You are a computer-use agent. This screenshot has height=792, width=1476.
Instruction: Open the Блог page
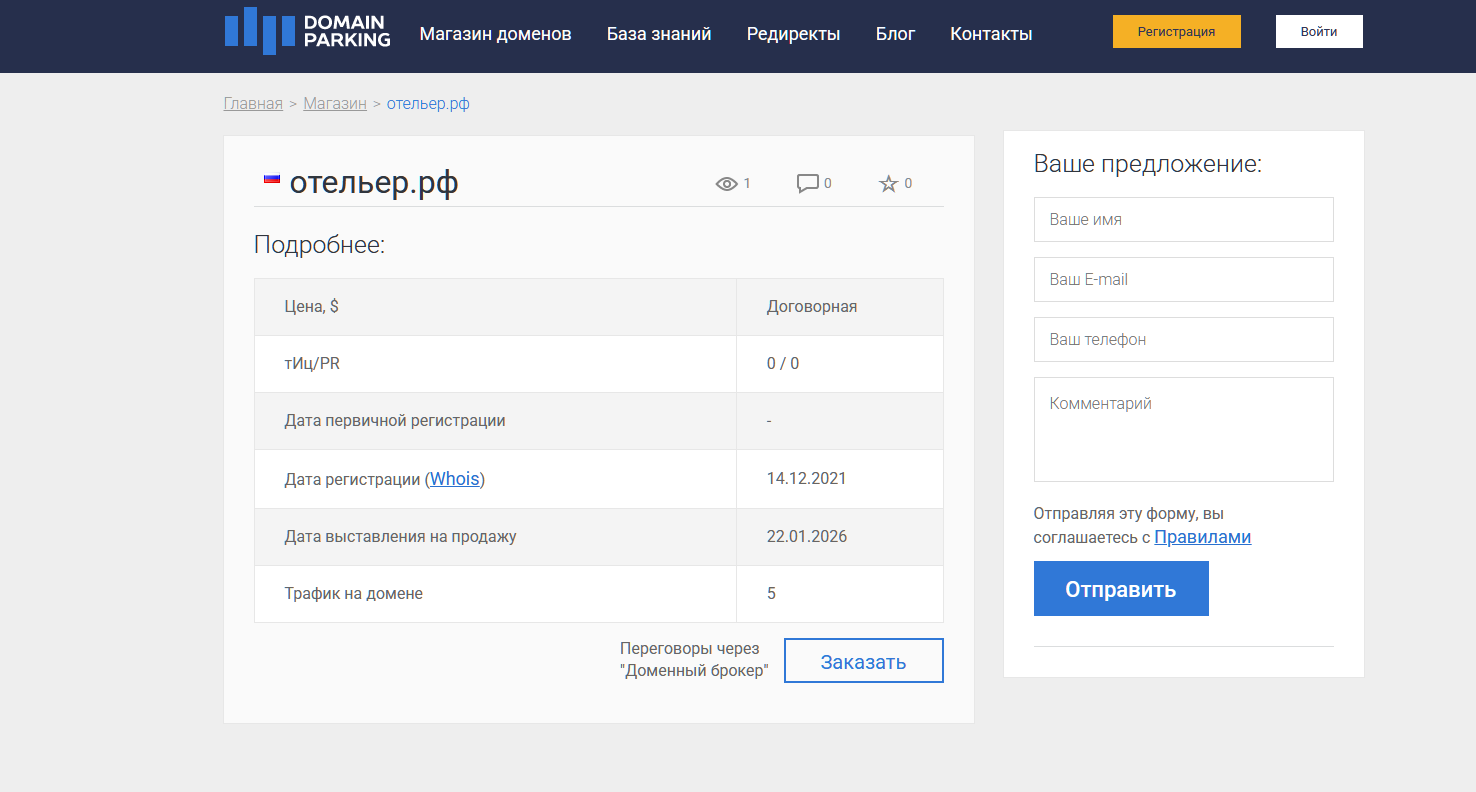895,34
